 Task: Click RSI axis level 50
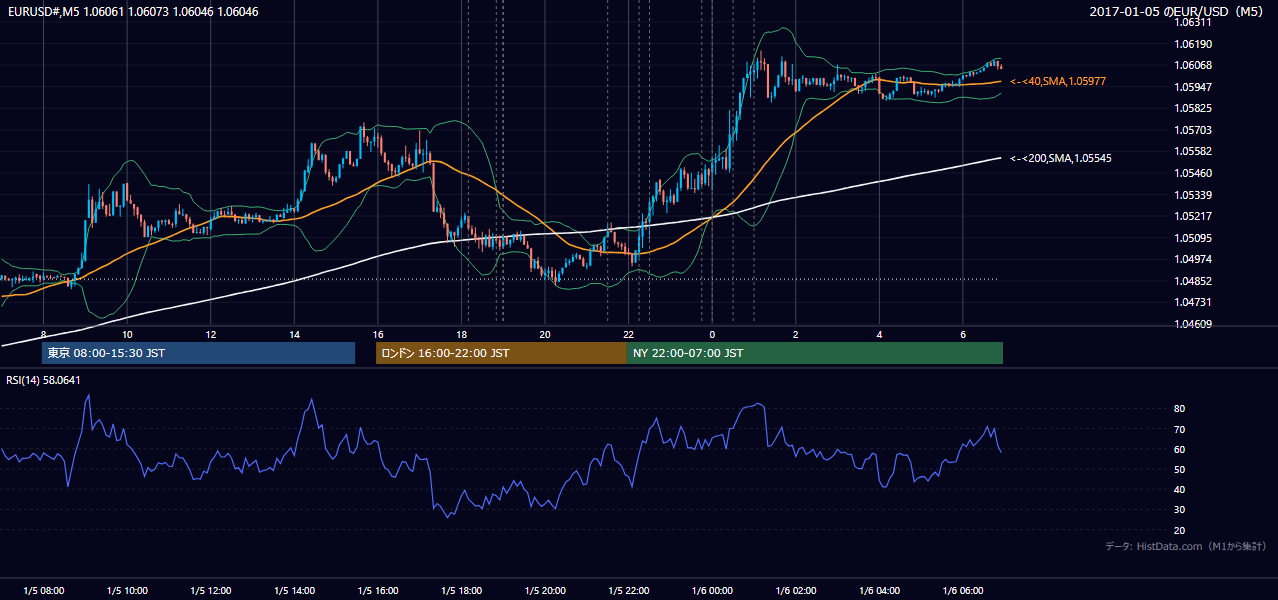pos(1180,469)
